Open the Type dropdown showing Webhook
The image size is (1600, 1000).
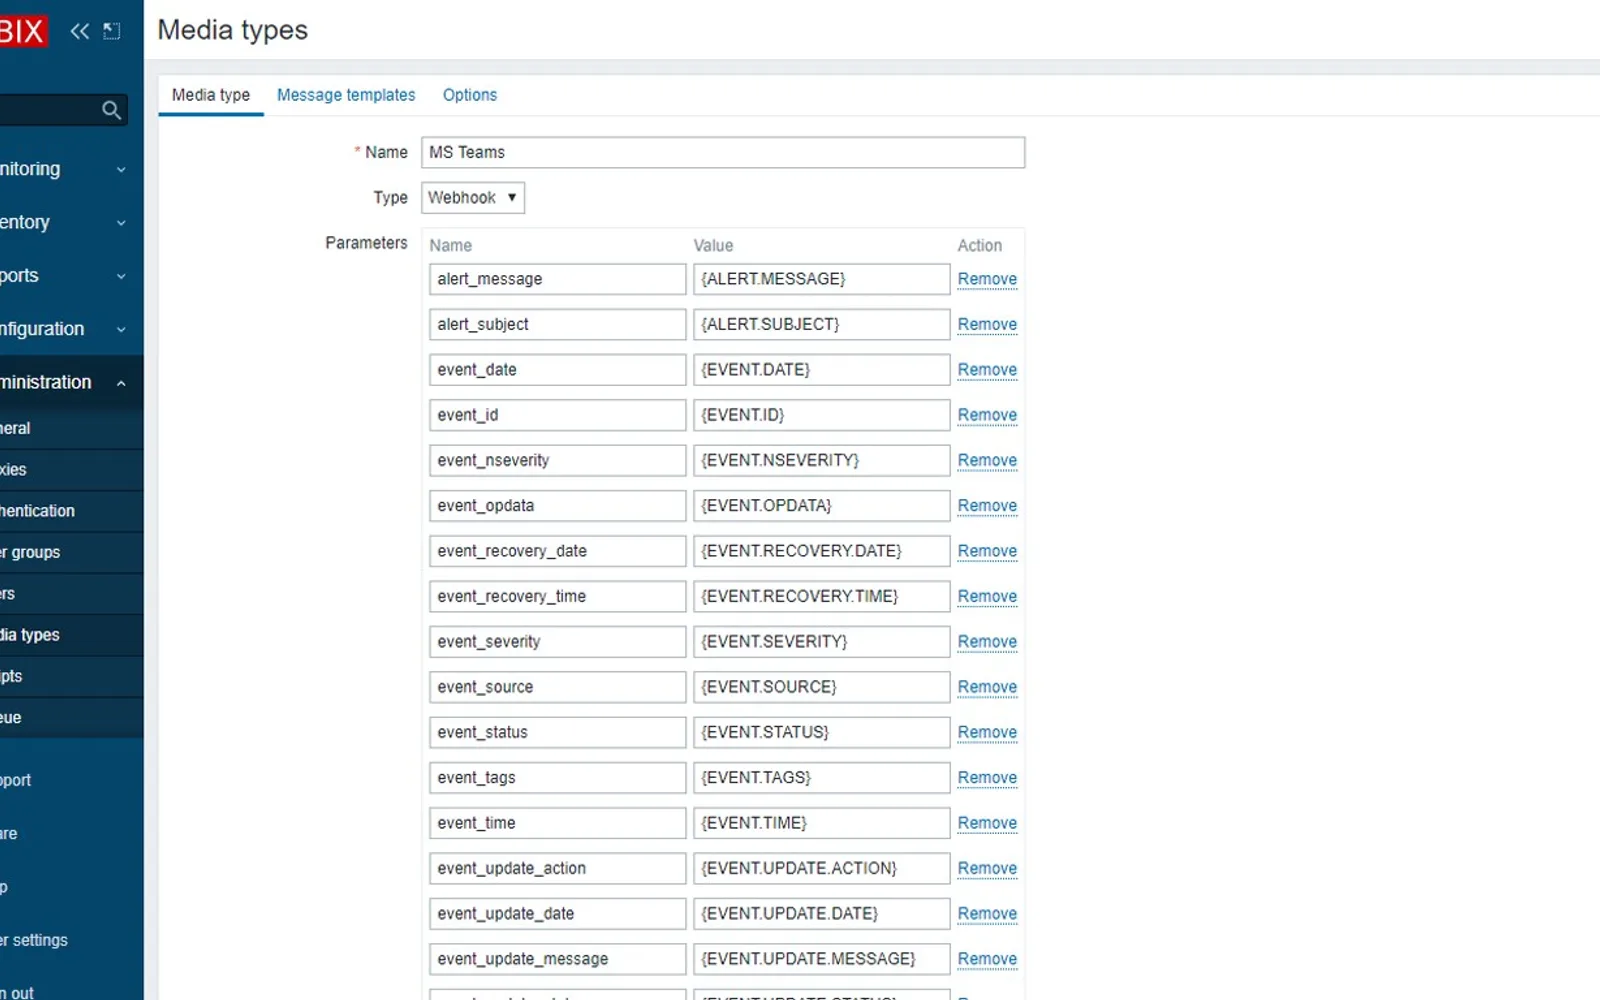[473, 198]
